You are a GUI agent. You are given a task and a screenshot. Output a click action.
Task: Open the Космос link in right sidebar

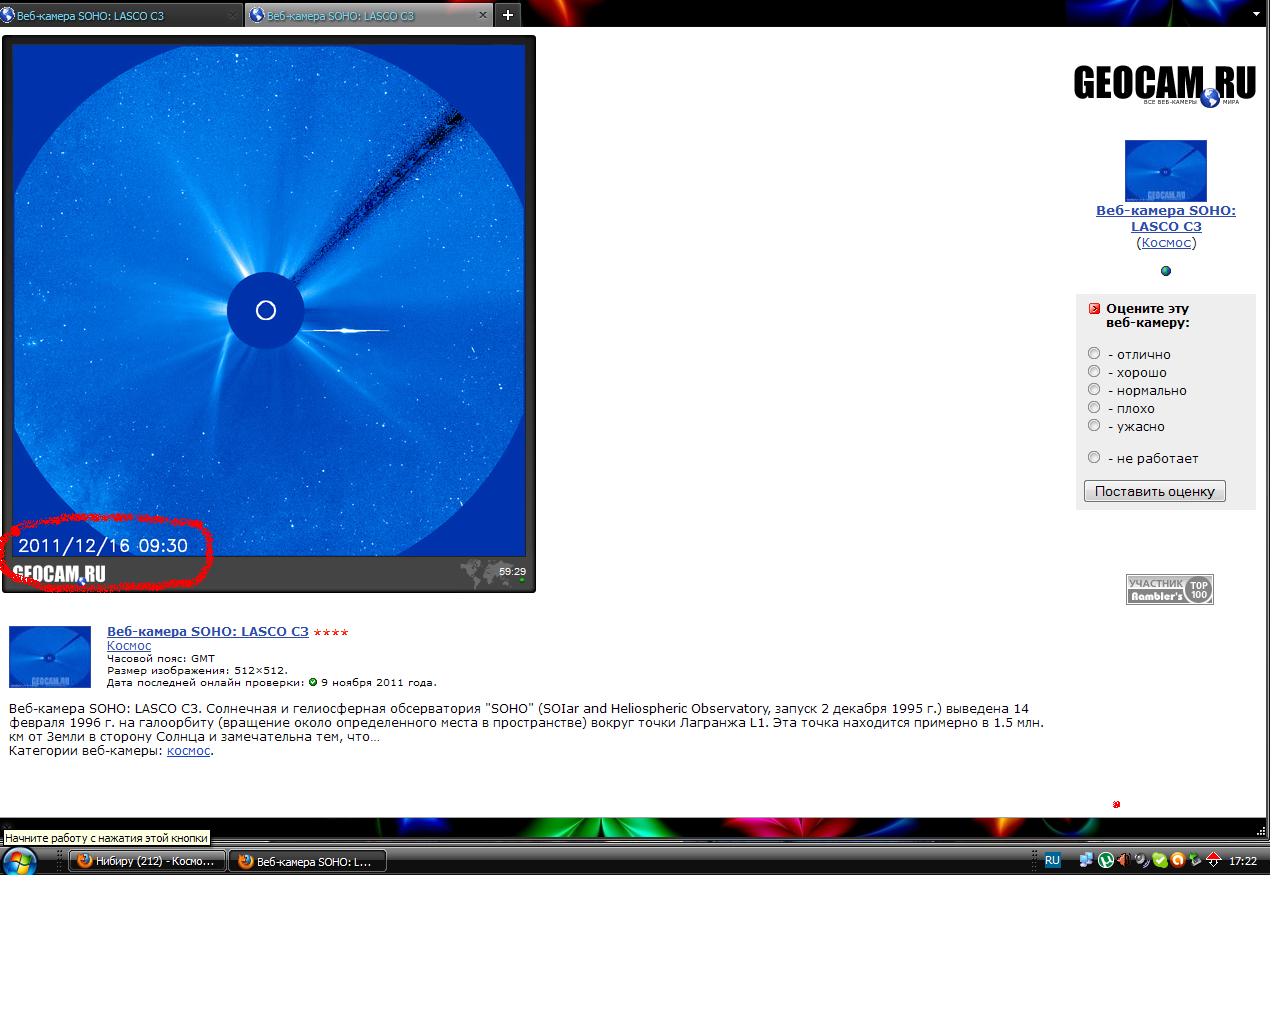coord(1166,242)
